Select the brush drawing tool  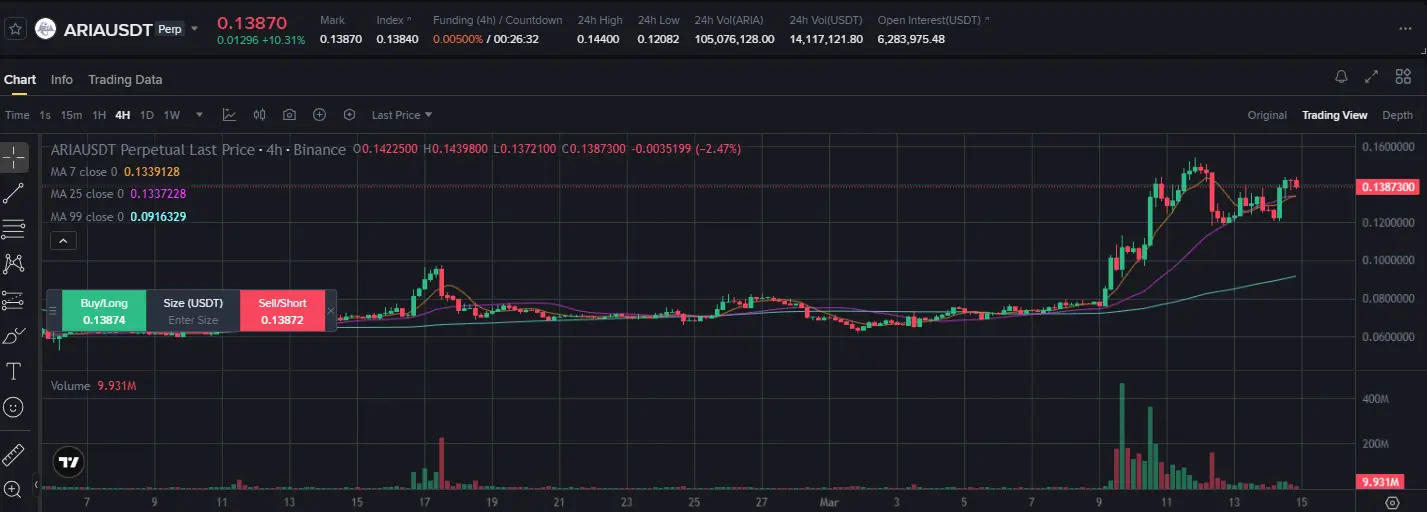(x=14, y=336)
